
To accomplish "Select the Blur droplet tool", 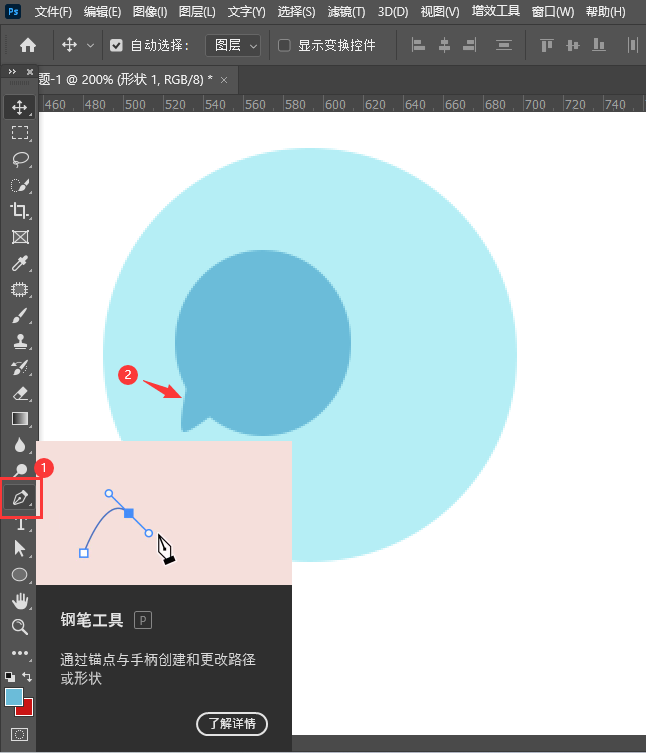I will 19,445.
